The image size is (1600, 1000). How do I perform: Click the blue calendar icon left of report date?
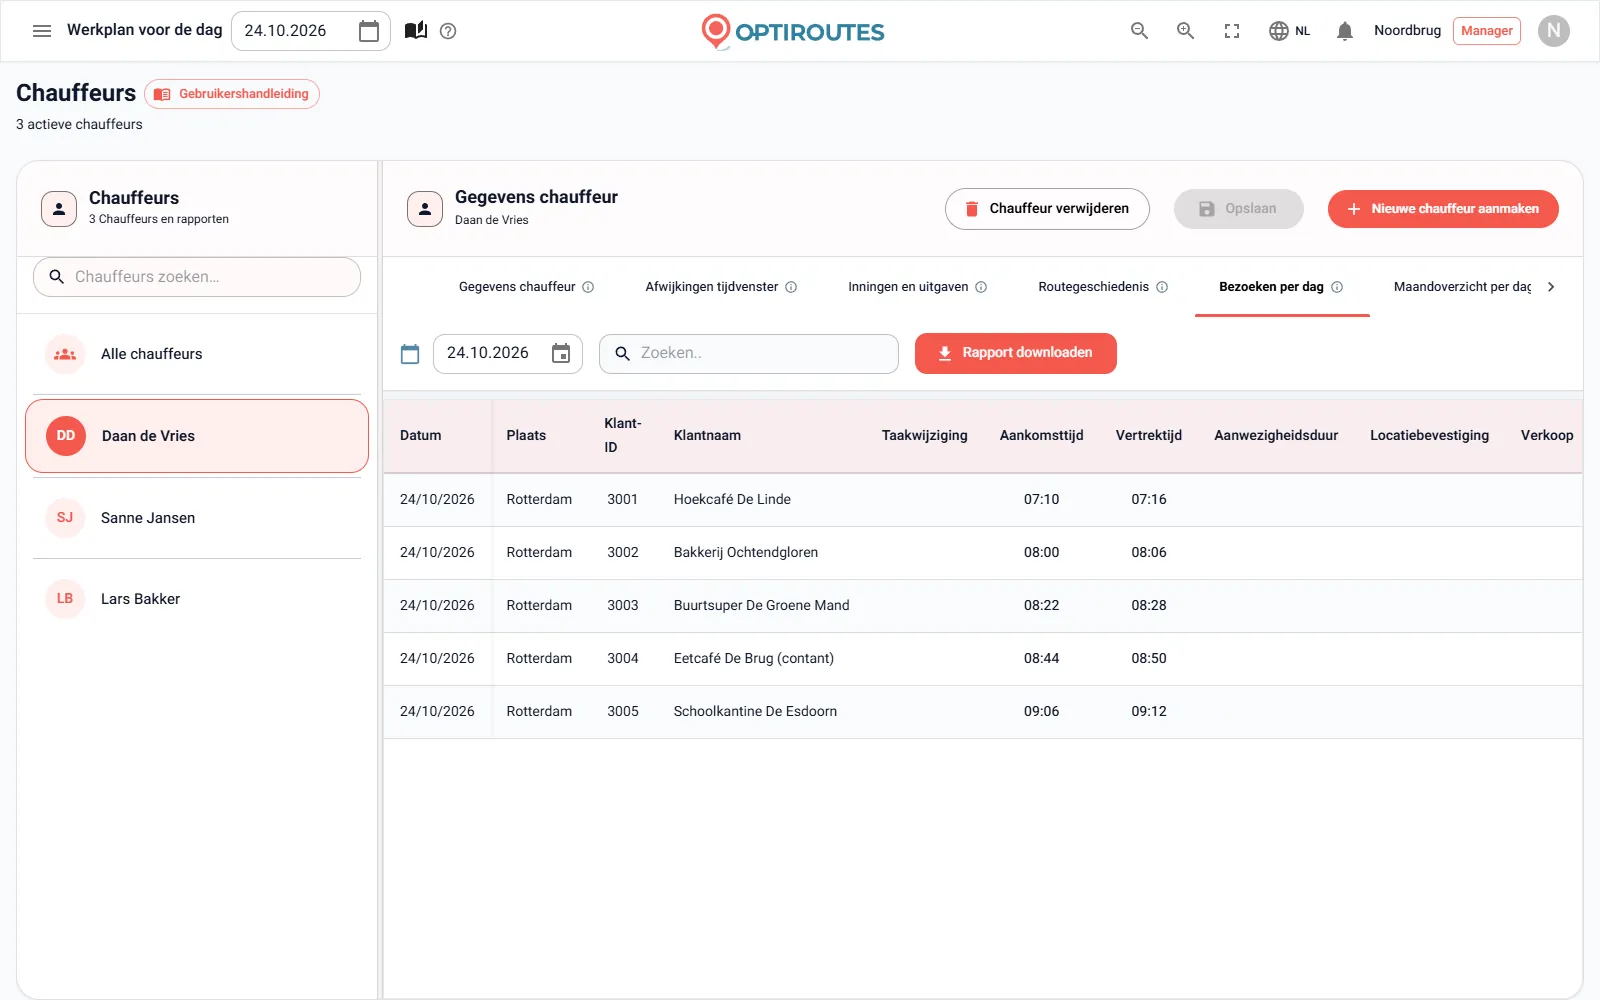click(410, 354)
